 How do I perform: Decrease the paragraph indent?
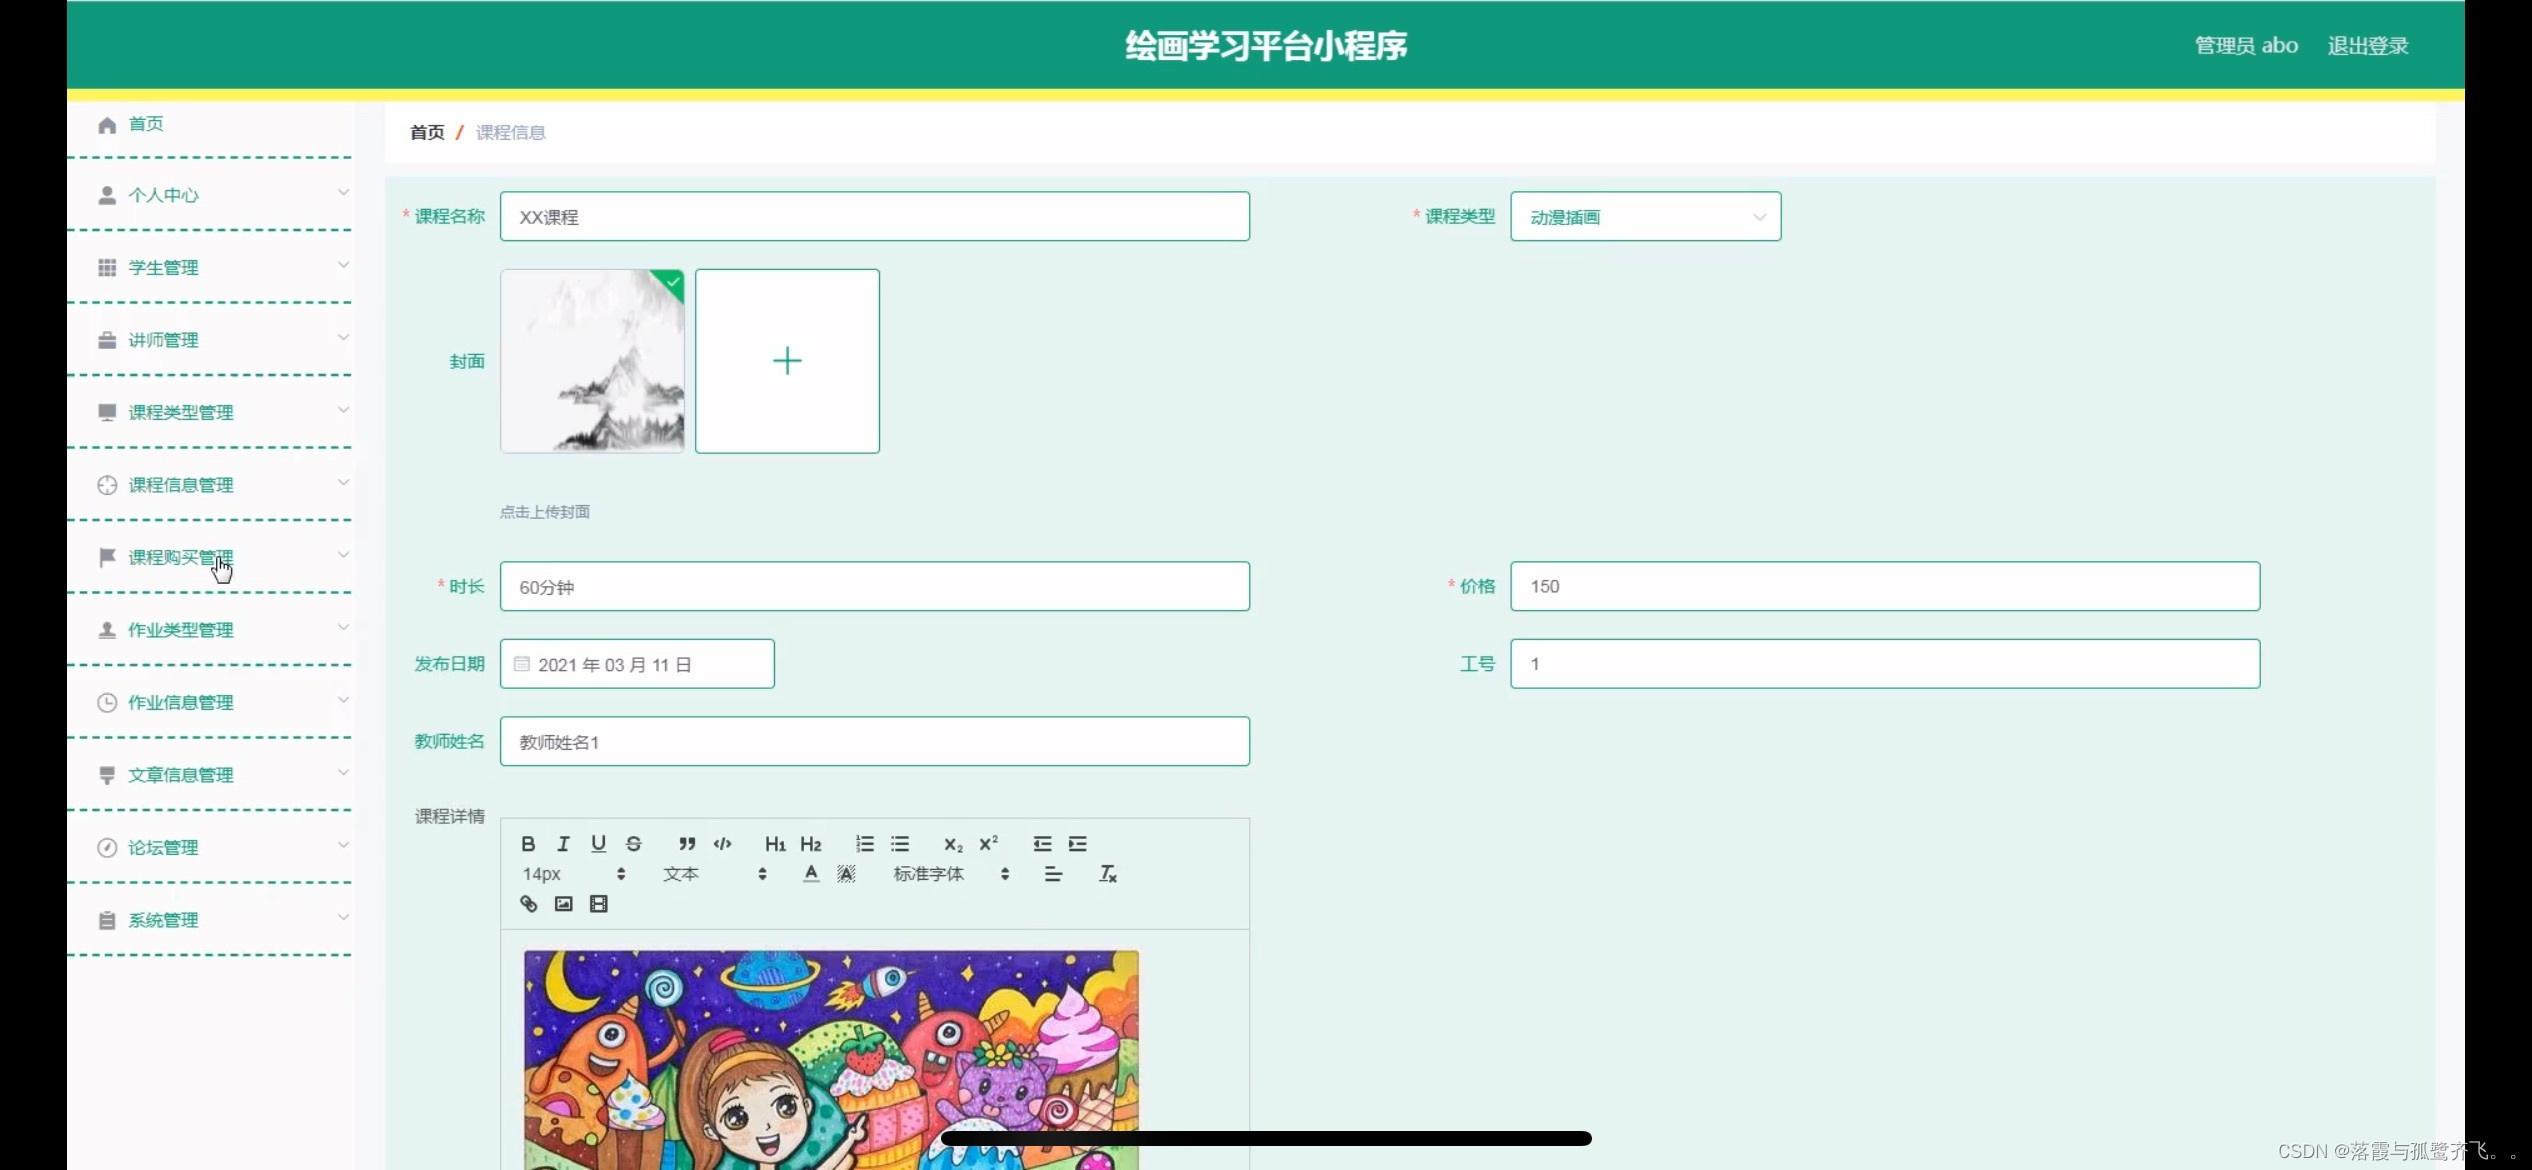pyautogui.click(x=1042, y=844)
